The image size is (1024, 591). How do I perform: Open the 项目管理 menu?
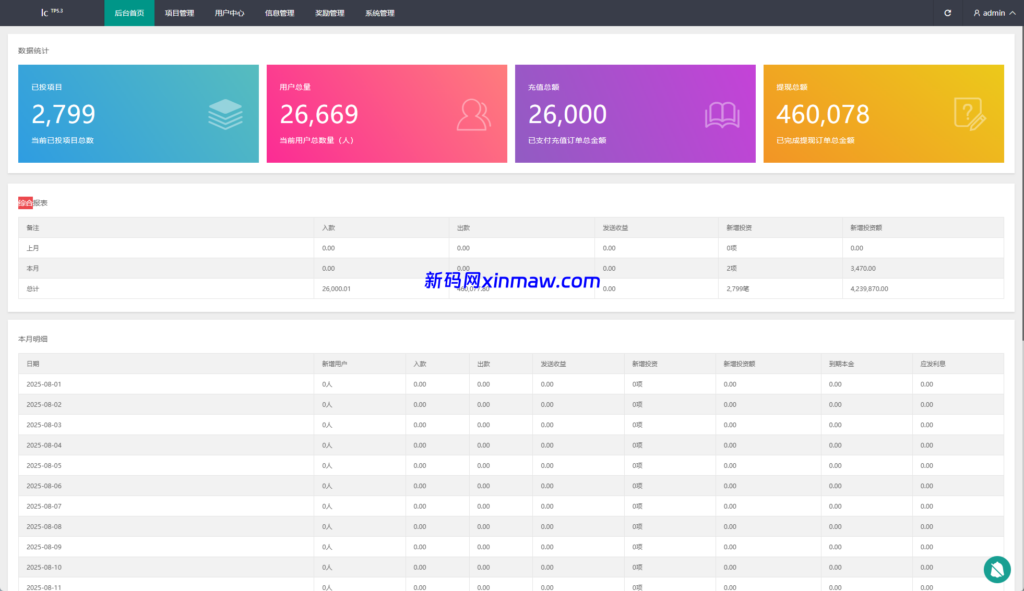pos(179,13)
